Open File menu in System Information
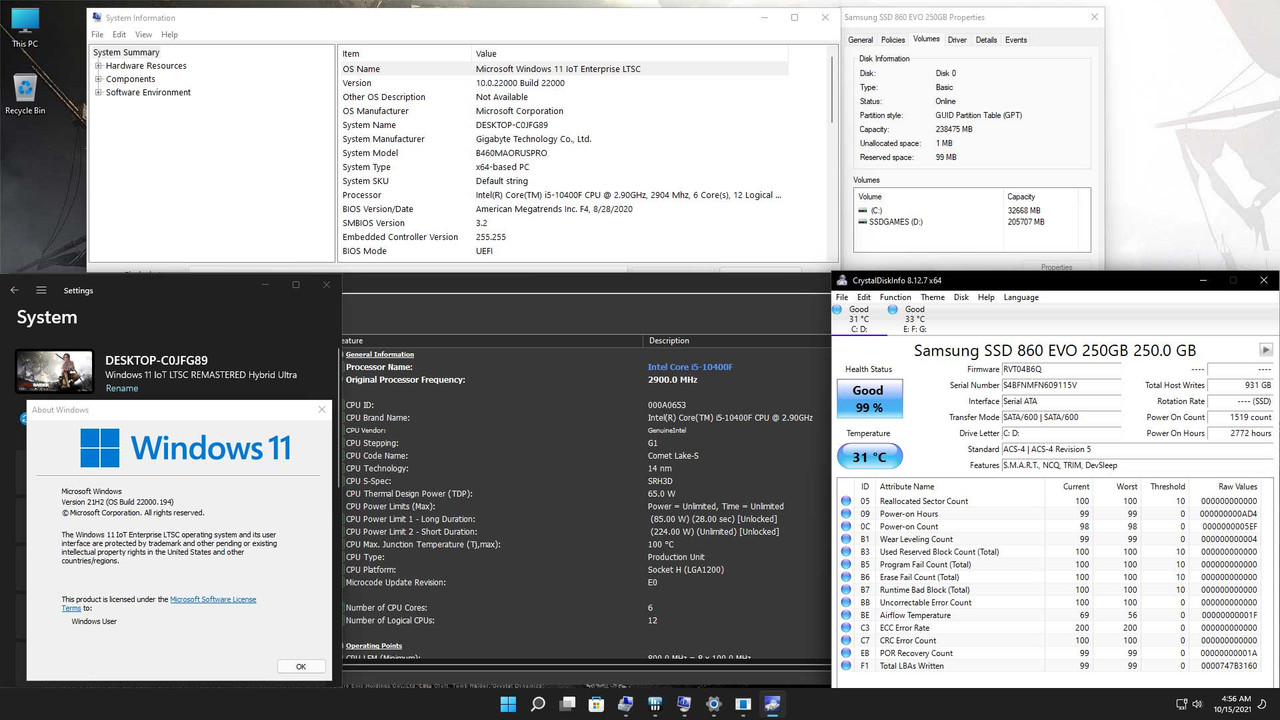 click(x=98, y=35)
